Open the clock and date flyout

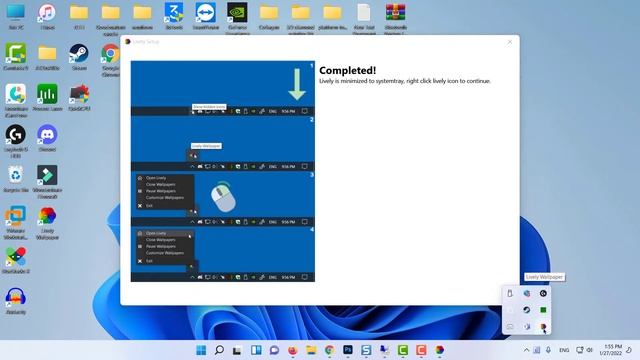coord(611,350)
